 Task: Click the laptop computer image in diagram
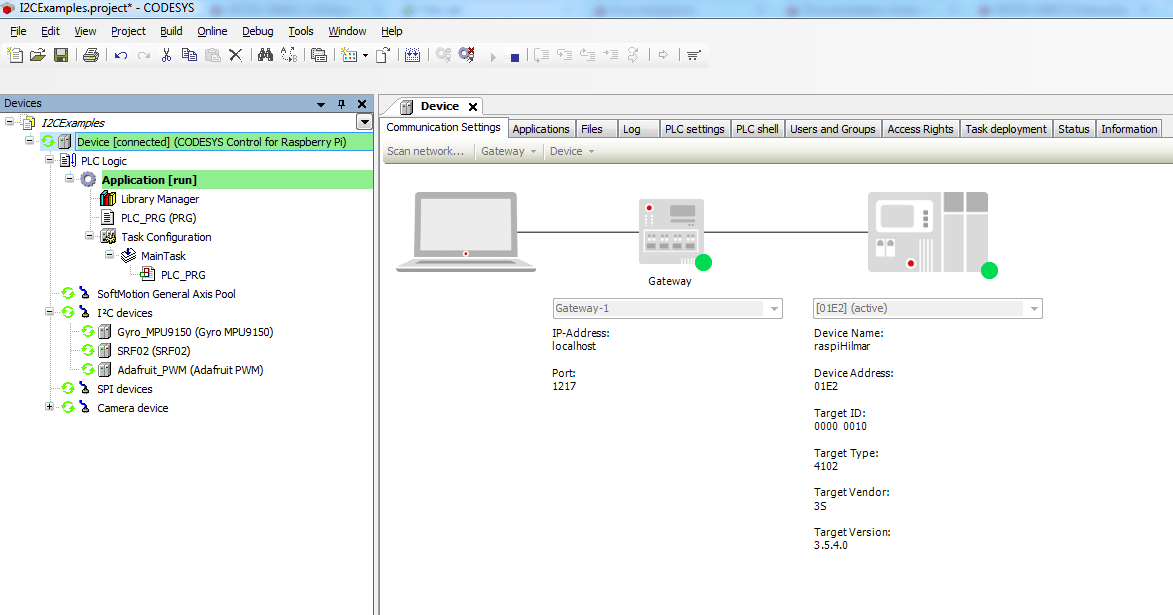tap(466, 231)
